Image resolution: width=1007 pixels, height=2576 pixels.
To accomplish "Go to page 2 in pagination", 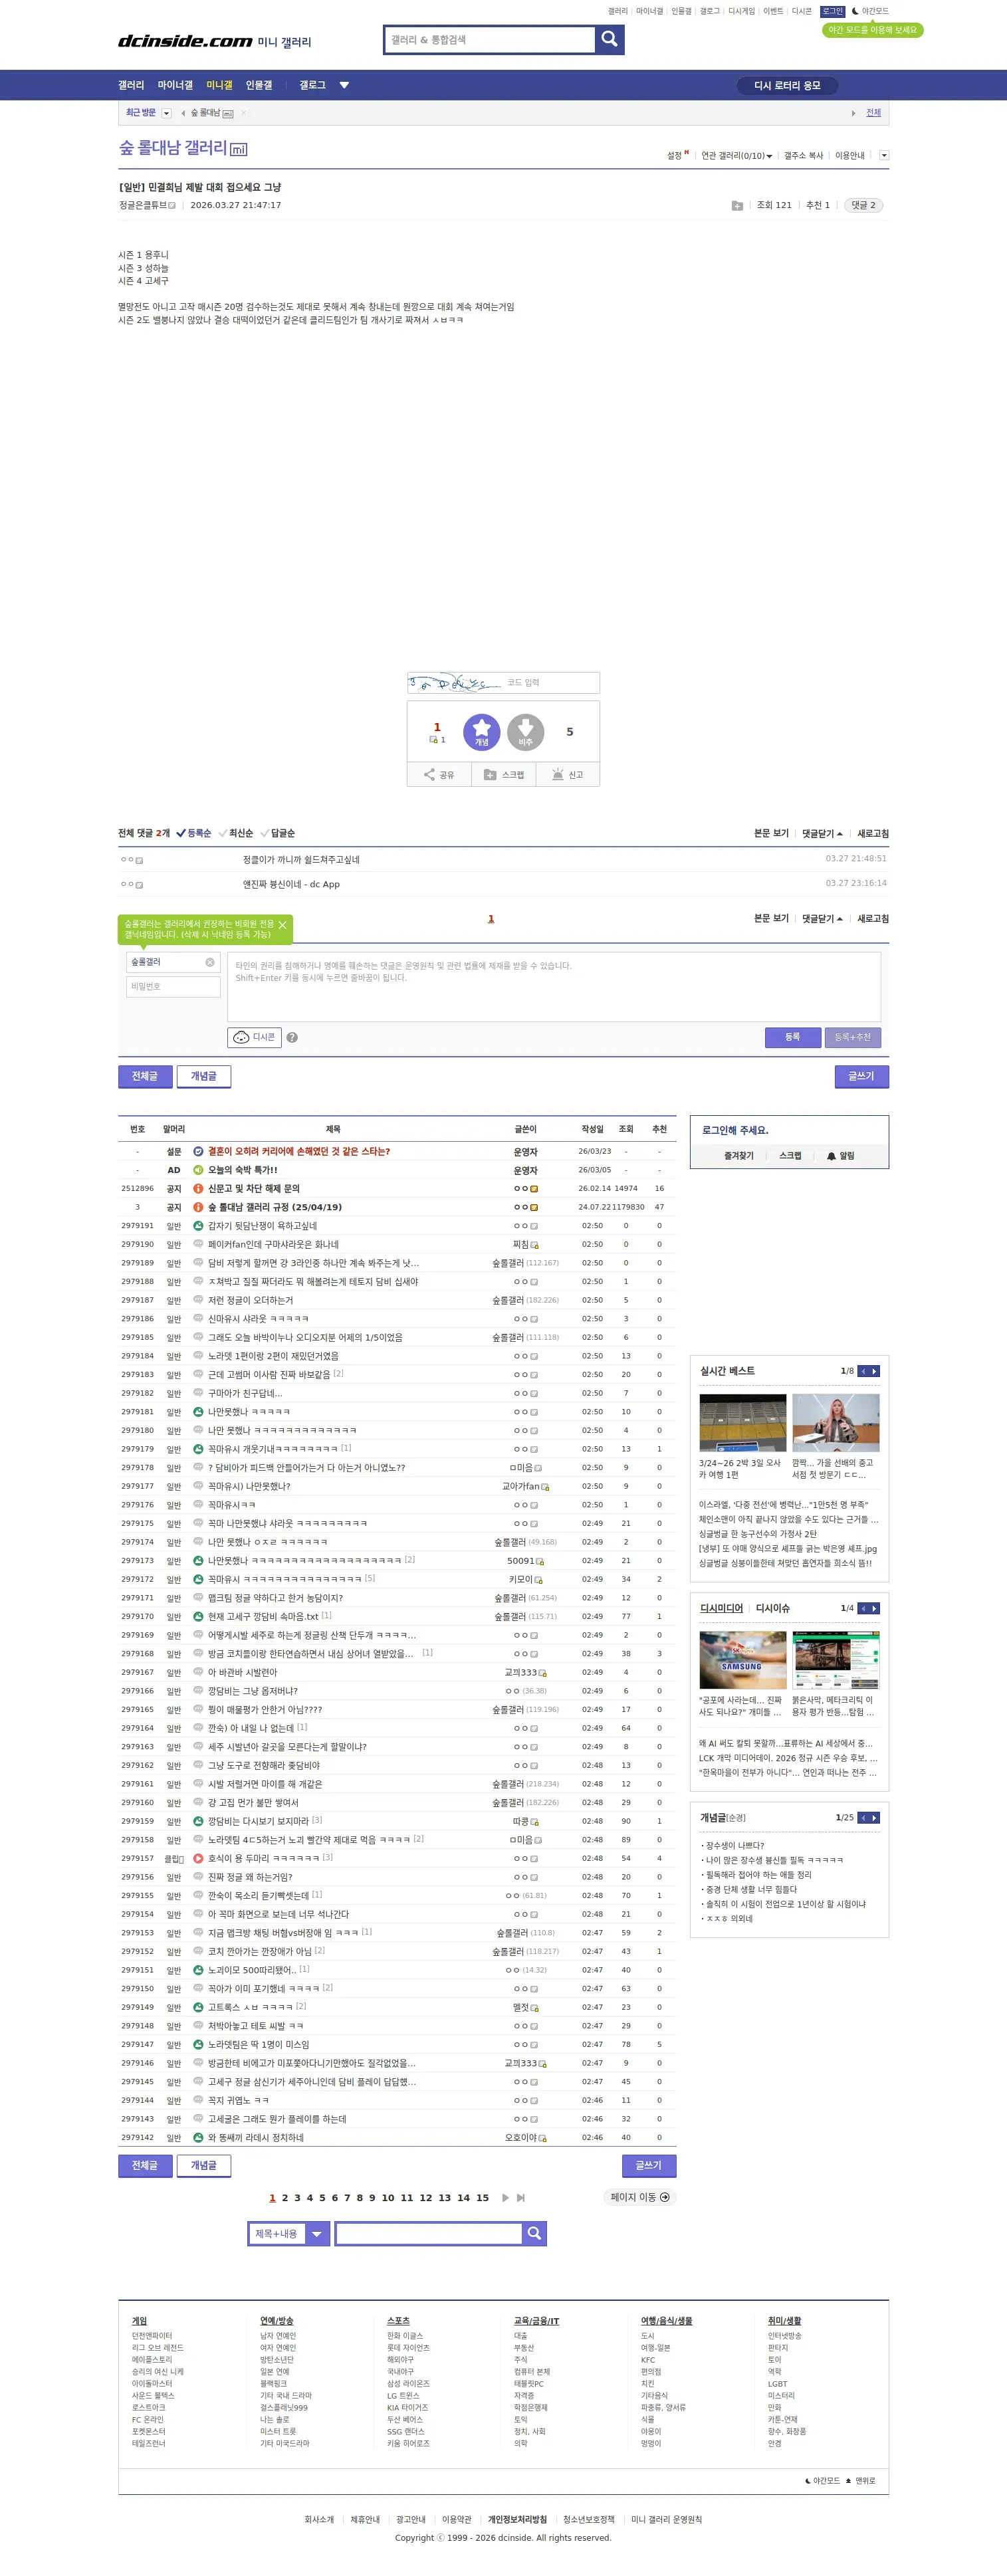I will pyautogui.click(x=285, y=2198).
